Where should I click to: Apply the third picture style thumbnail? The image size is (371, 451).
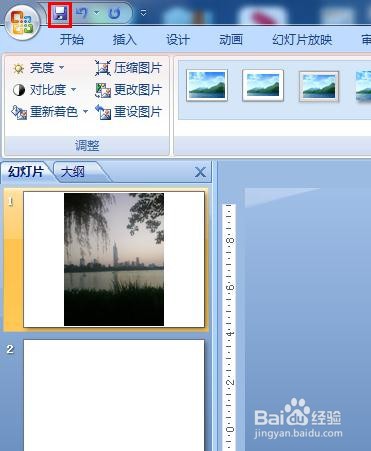(319, 86)
